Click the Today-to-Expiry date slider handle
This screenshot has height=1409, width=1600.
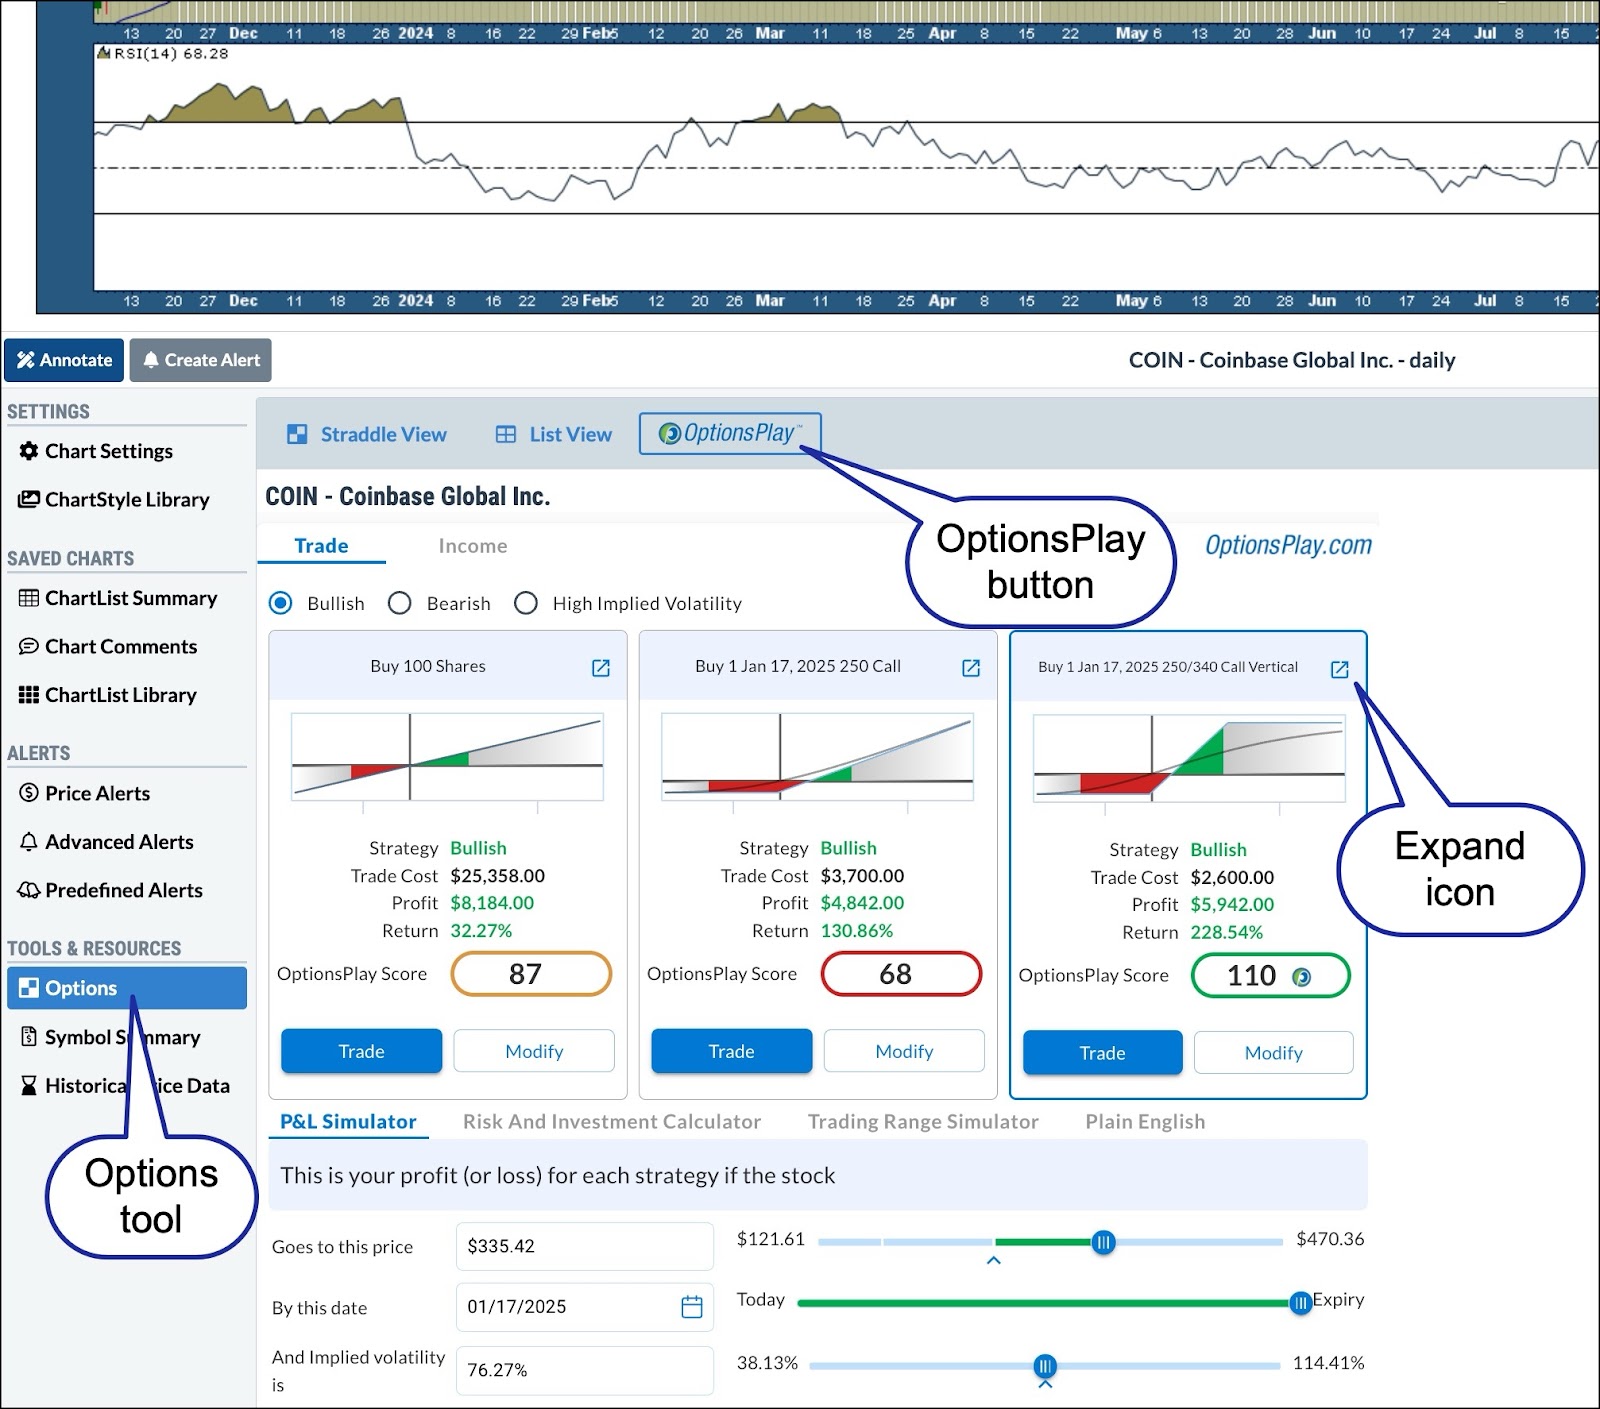pos(1300,1303)
